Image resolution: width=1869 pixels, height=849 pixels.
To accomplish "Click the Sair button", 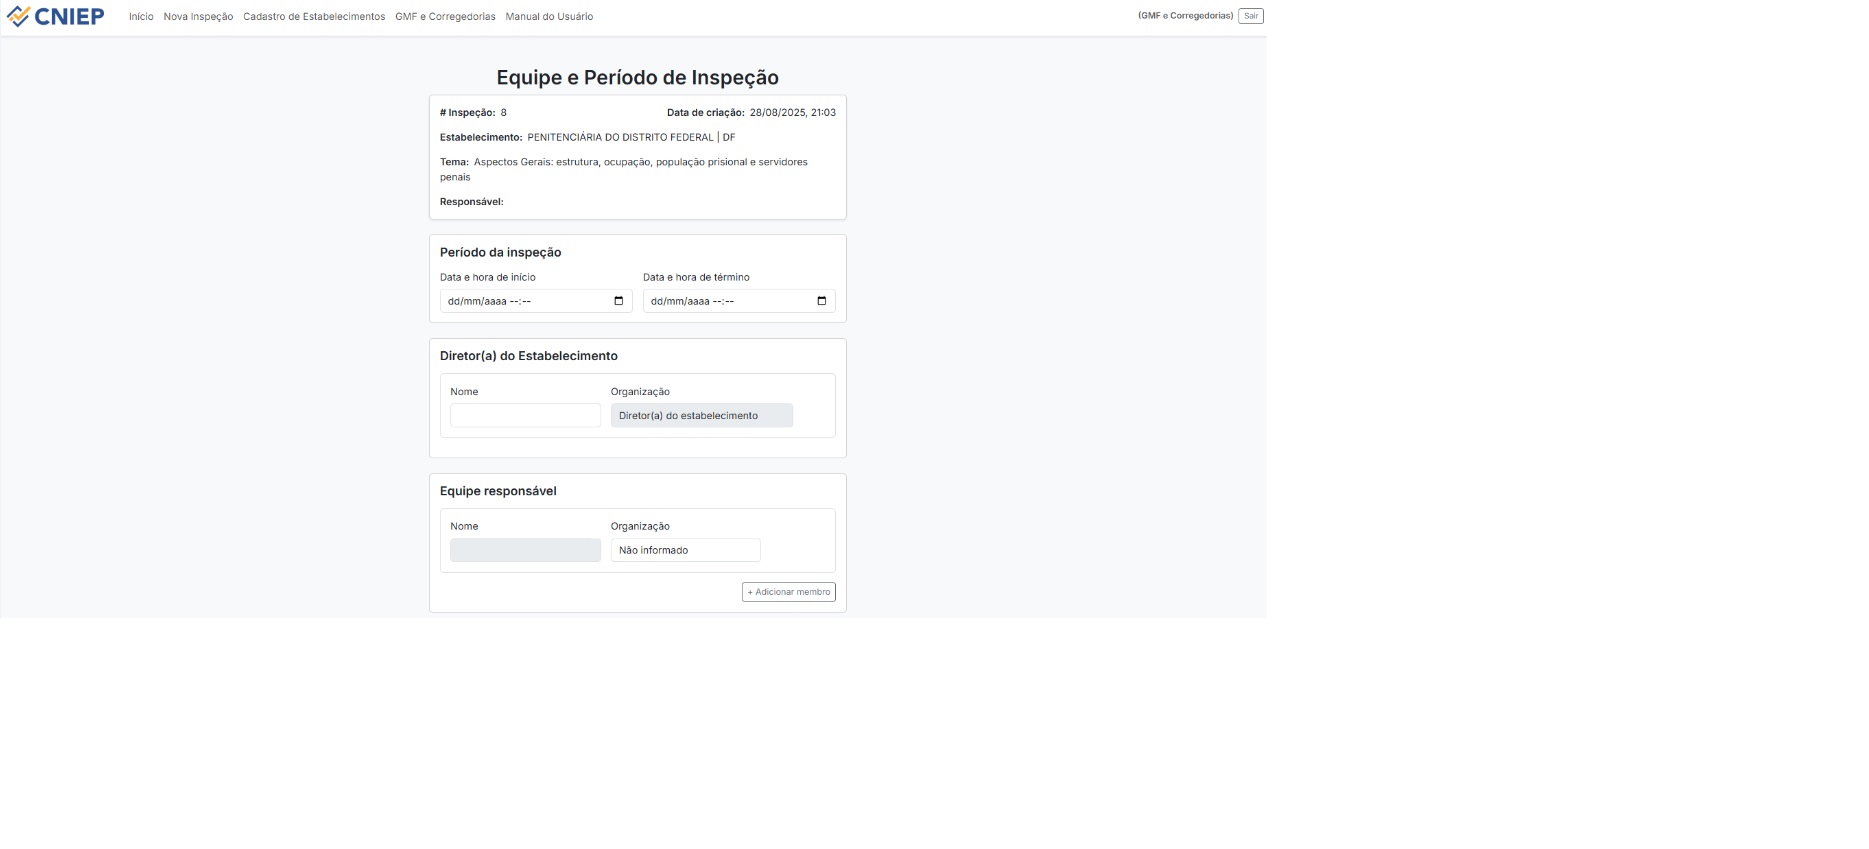I will pyautogui.click(x=1250, y=16).
